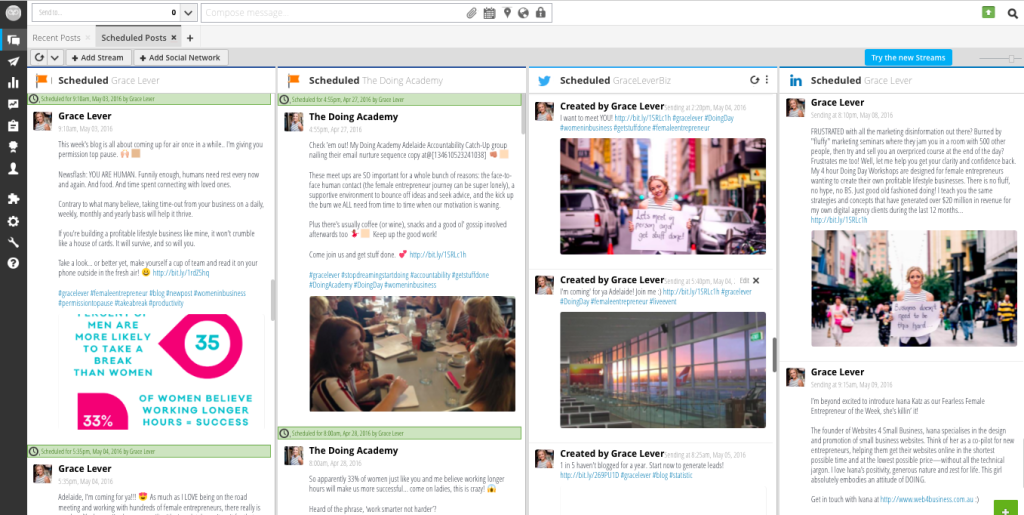The height and width of the screenshot is (515, 1024).
Task: Click "Scheduled for 8:00am, Apr 28, 2016" bar
Action: (400, 433)
